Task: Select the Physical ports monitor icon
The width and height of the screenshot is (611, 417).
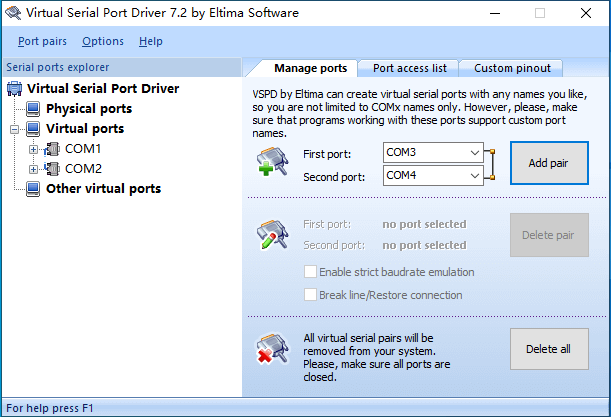Action: pyautogui.click(x=33, y=109)
